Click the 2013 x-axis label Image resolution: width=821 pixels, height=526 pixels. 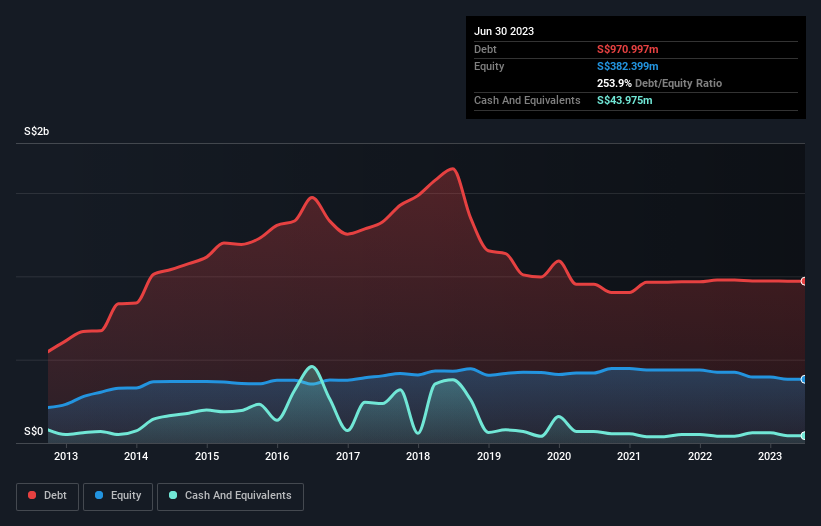coord(66,456)
